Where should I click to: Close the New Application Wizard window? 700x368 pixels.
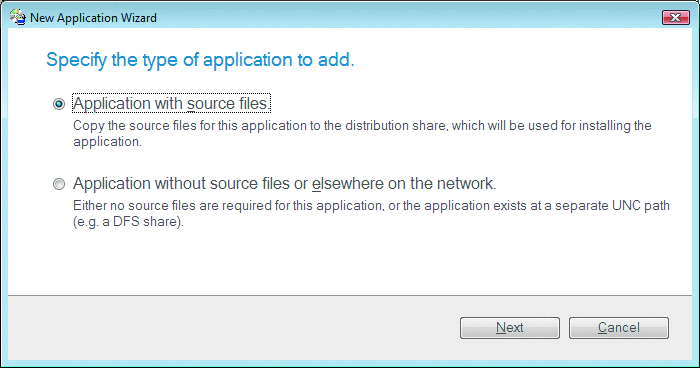pyautogui.click(x=675, y=17)
